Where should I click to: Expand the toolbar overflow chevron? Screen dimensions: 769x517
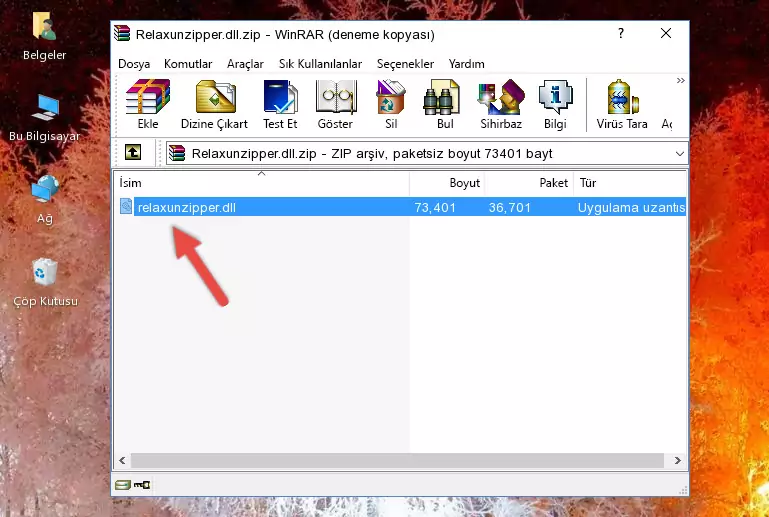[x=681, y=80]
